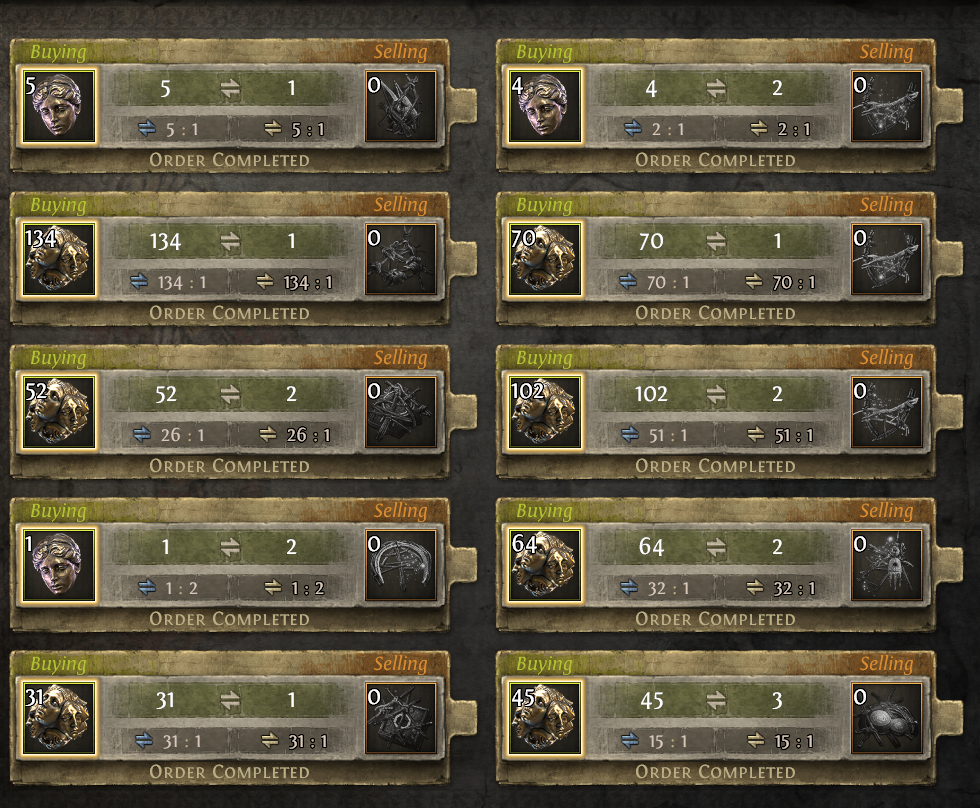Click the Divine Orb icon showing stack of 1

tap(59, 566)
